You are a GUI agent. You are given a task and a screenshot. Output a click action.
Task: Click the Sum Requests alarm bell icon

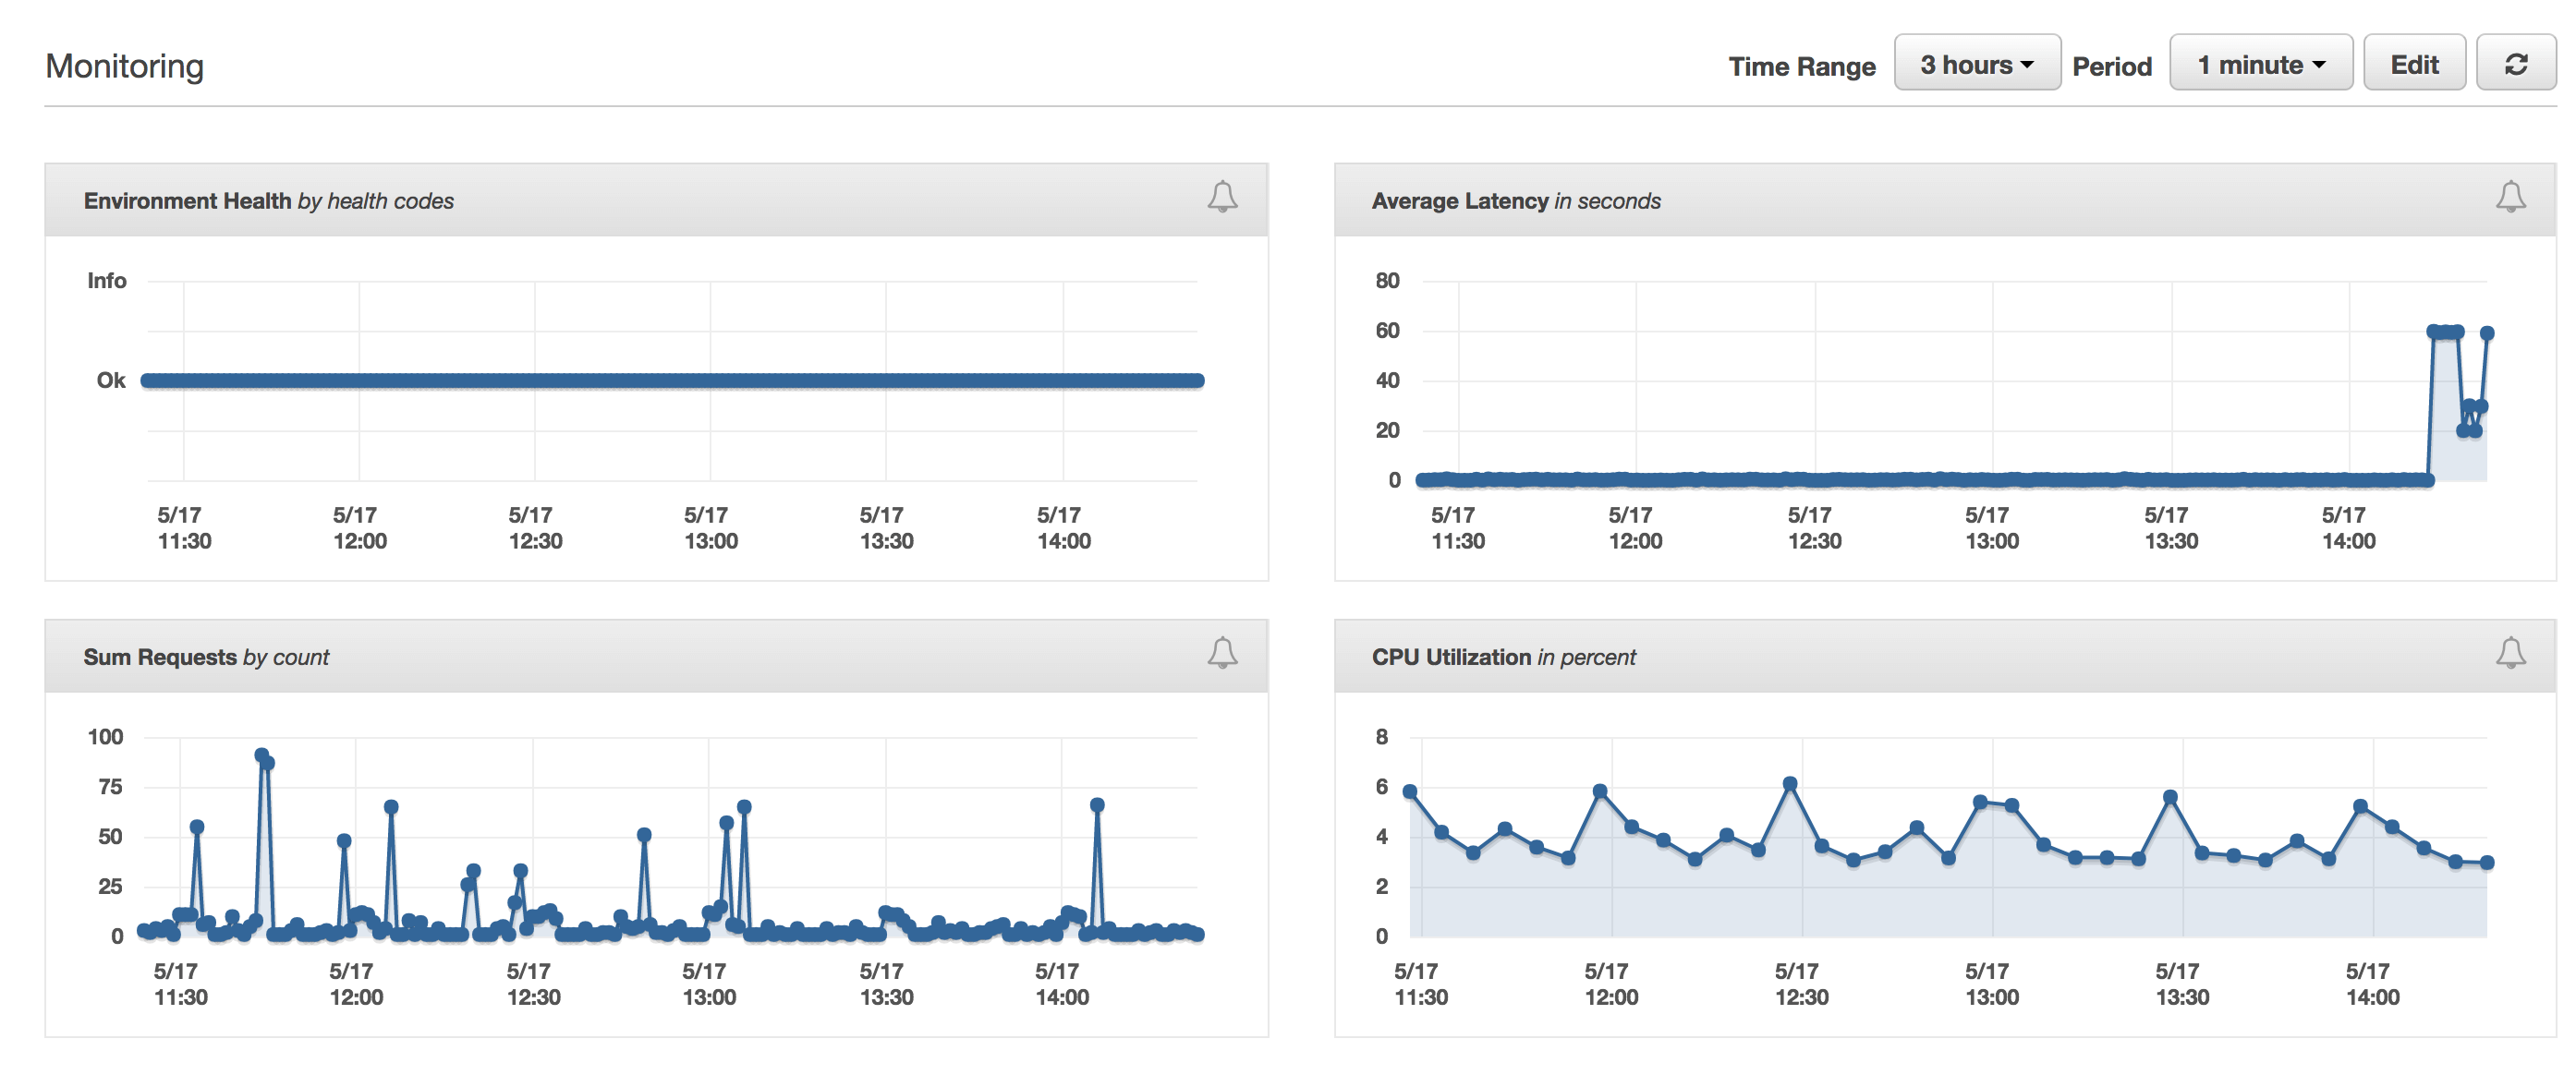(1222, 653)
